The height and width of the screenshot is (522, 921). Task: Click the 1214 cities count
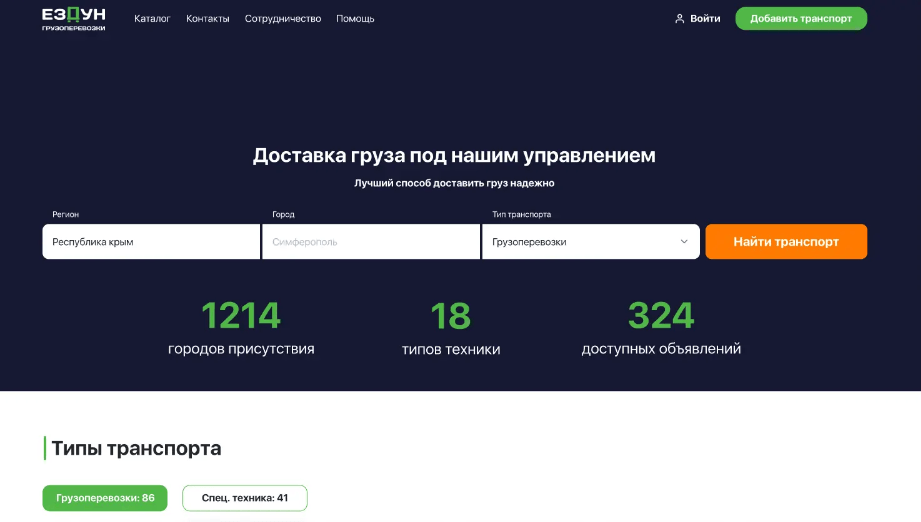241,315
